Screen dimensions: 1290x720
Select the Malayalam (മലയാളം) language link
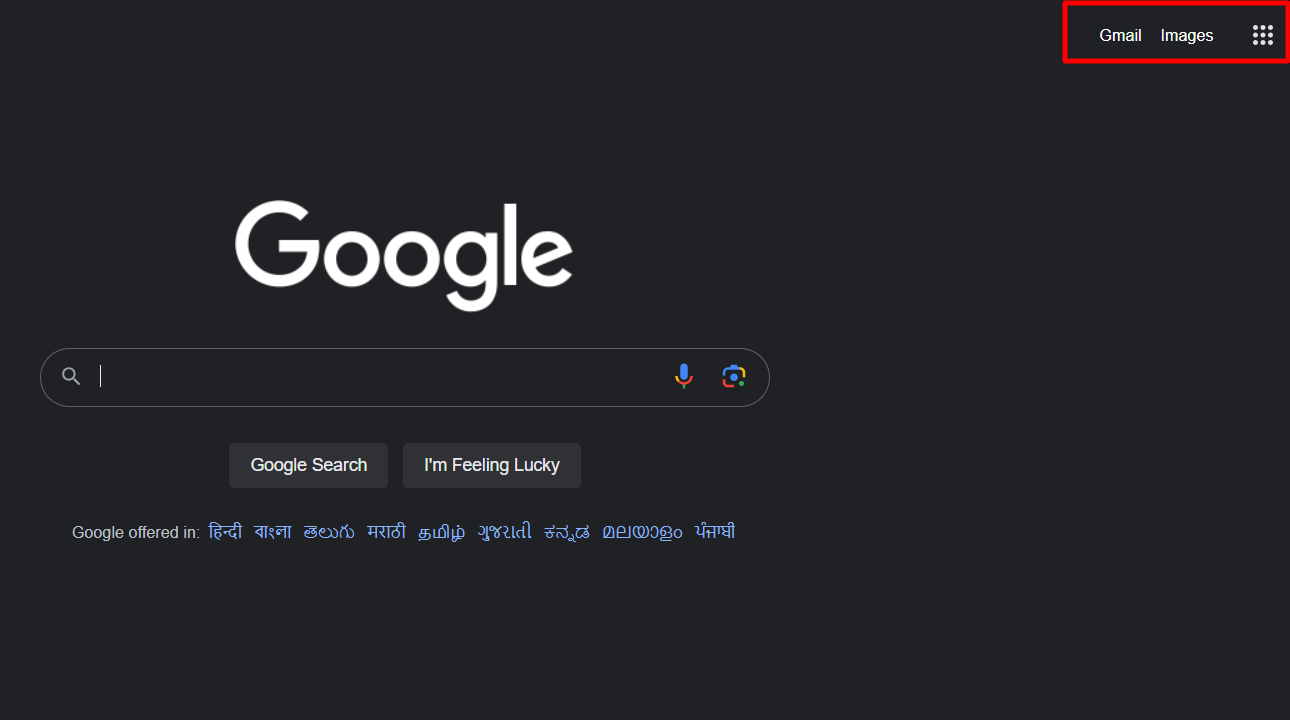[x=642, y=532]
